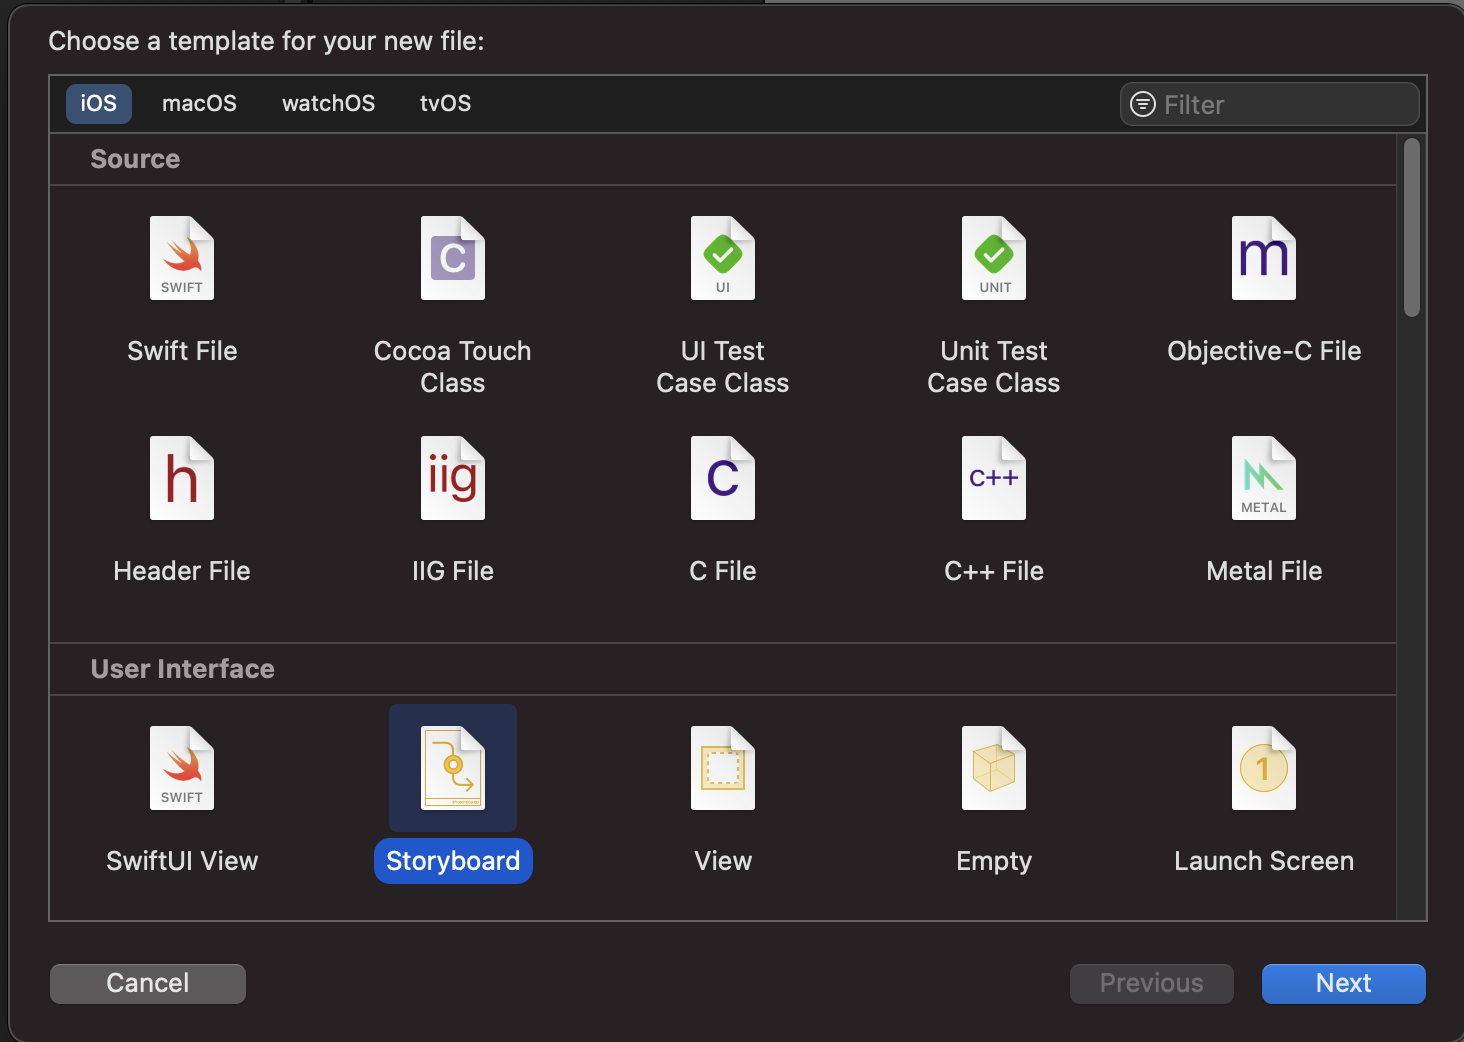Click the Launch Screen label
The width and height of the screenshot is (1464, 1042).
click(1264, 861)
